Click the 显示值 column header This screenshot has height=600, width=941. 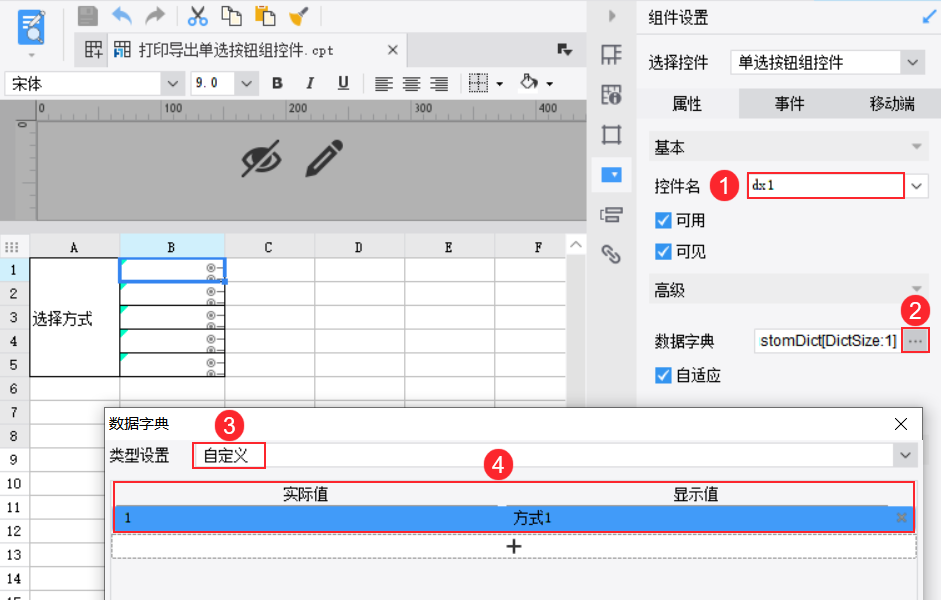pyautogui.click(x=696, y=494)
